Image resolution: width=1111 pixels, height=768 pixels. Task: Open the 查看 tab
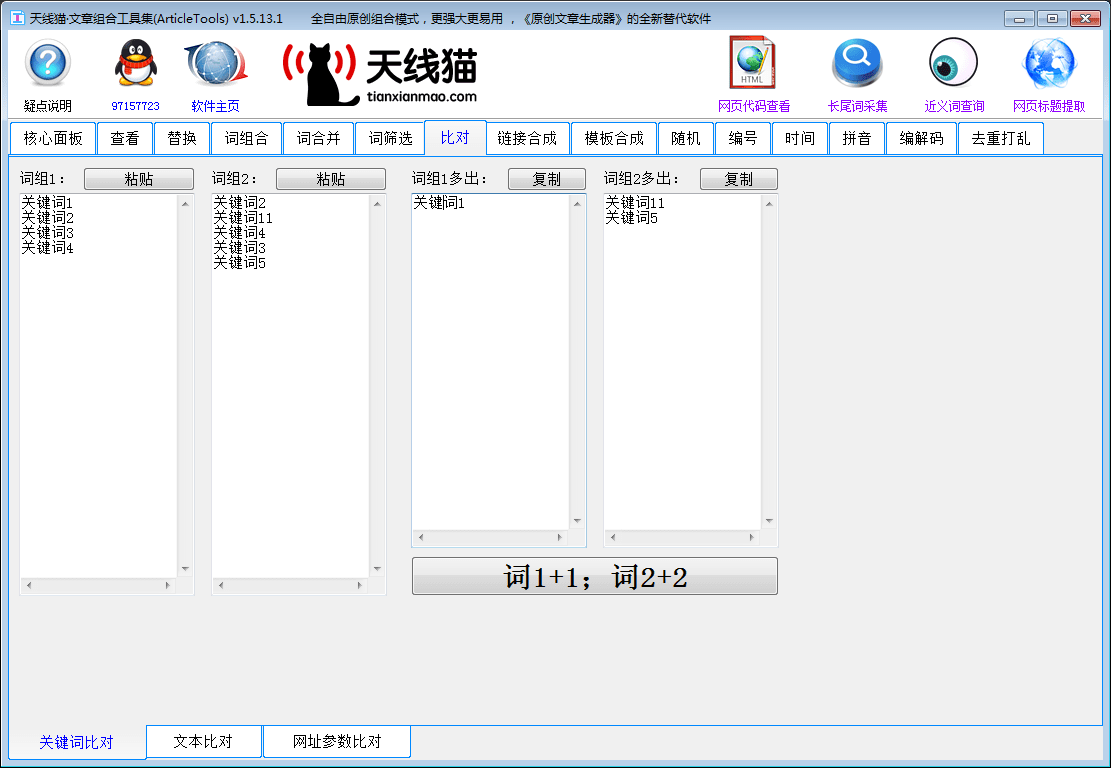pos(125,138)
